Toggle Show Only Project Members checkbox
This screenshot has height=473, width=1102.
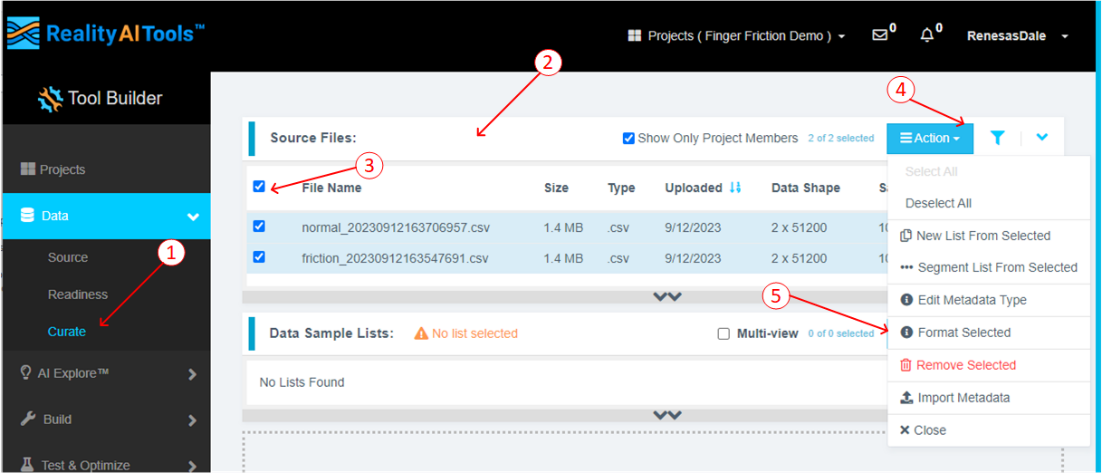[628, 138]
